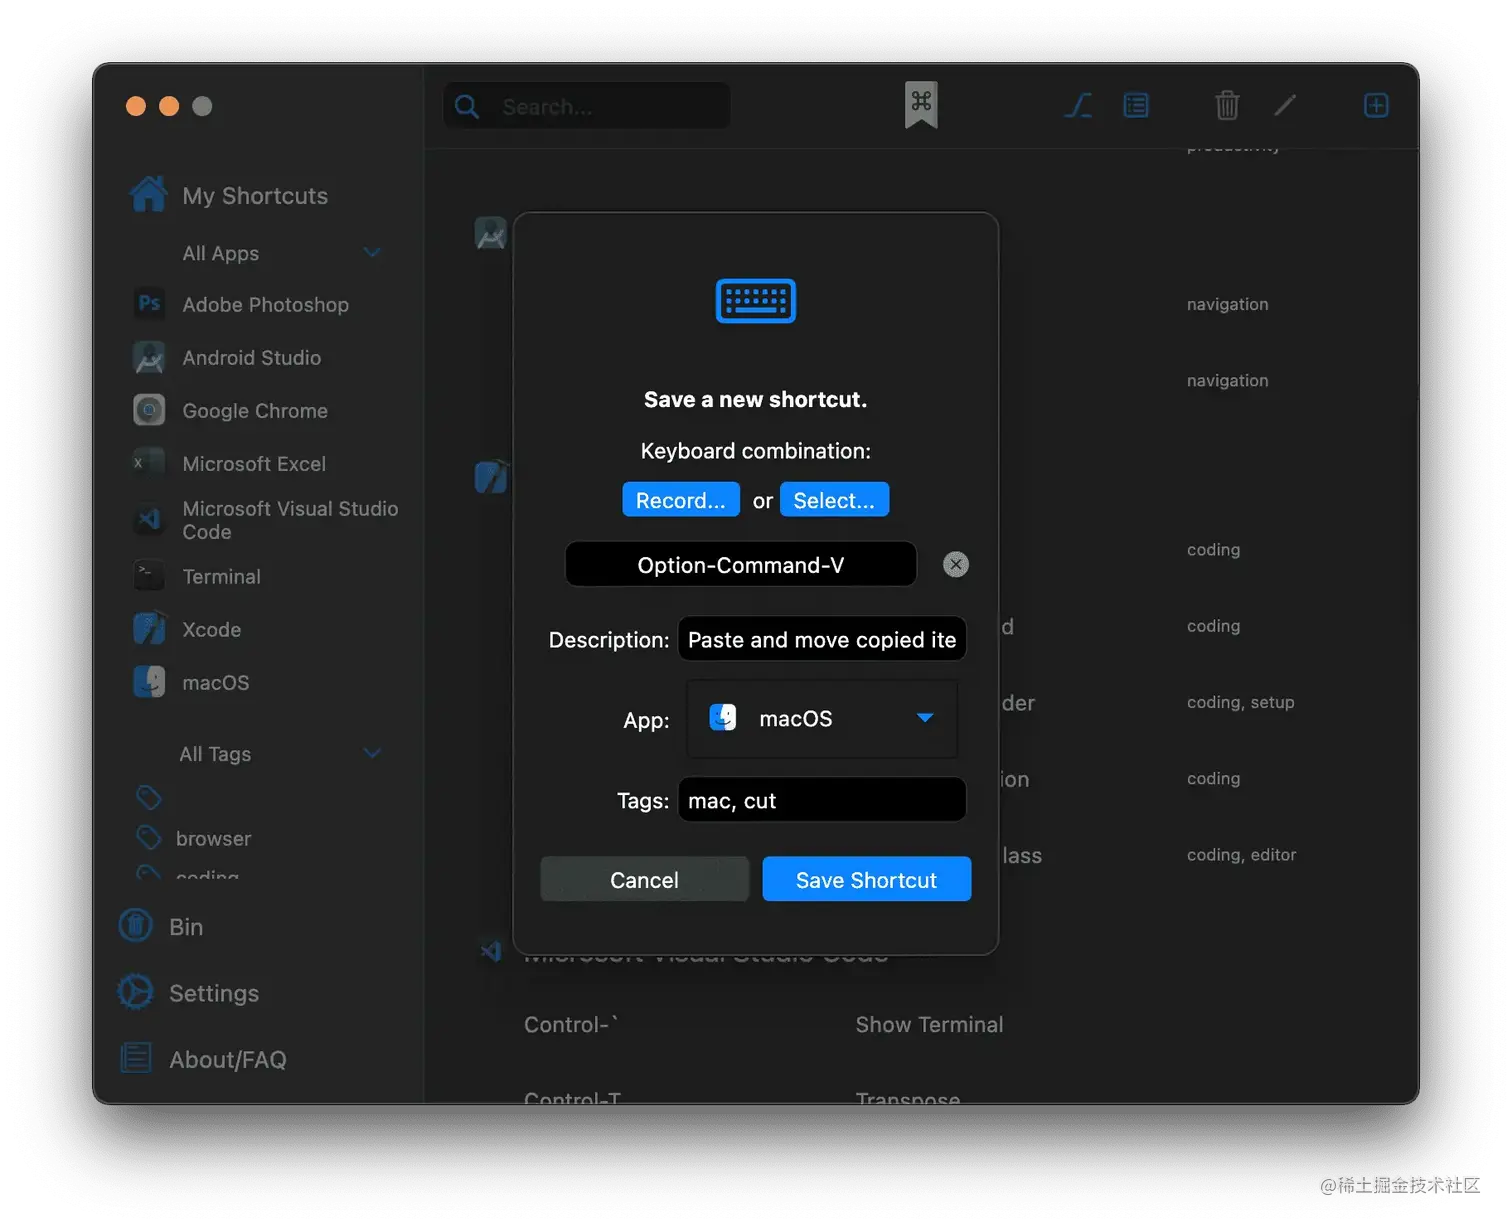This screenshot has height=1227, width=1512.
Task: Select Xcode in the sidebar
Action: tap(188, 629)
